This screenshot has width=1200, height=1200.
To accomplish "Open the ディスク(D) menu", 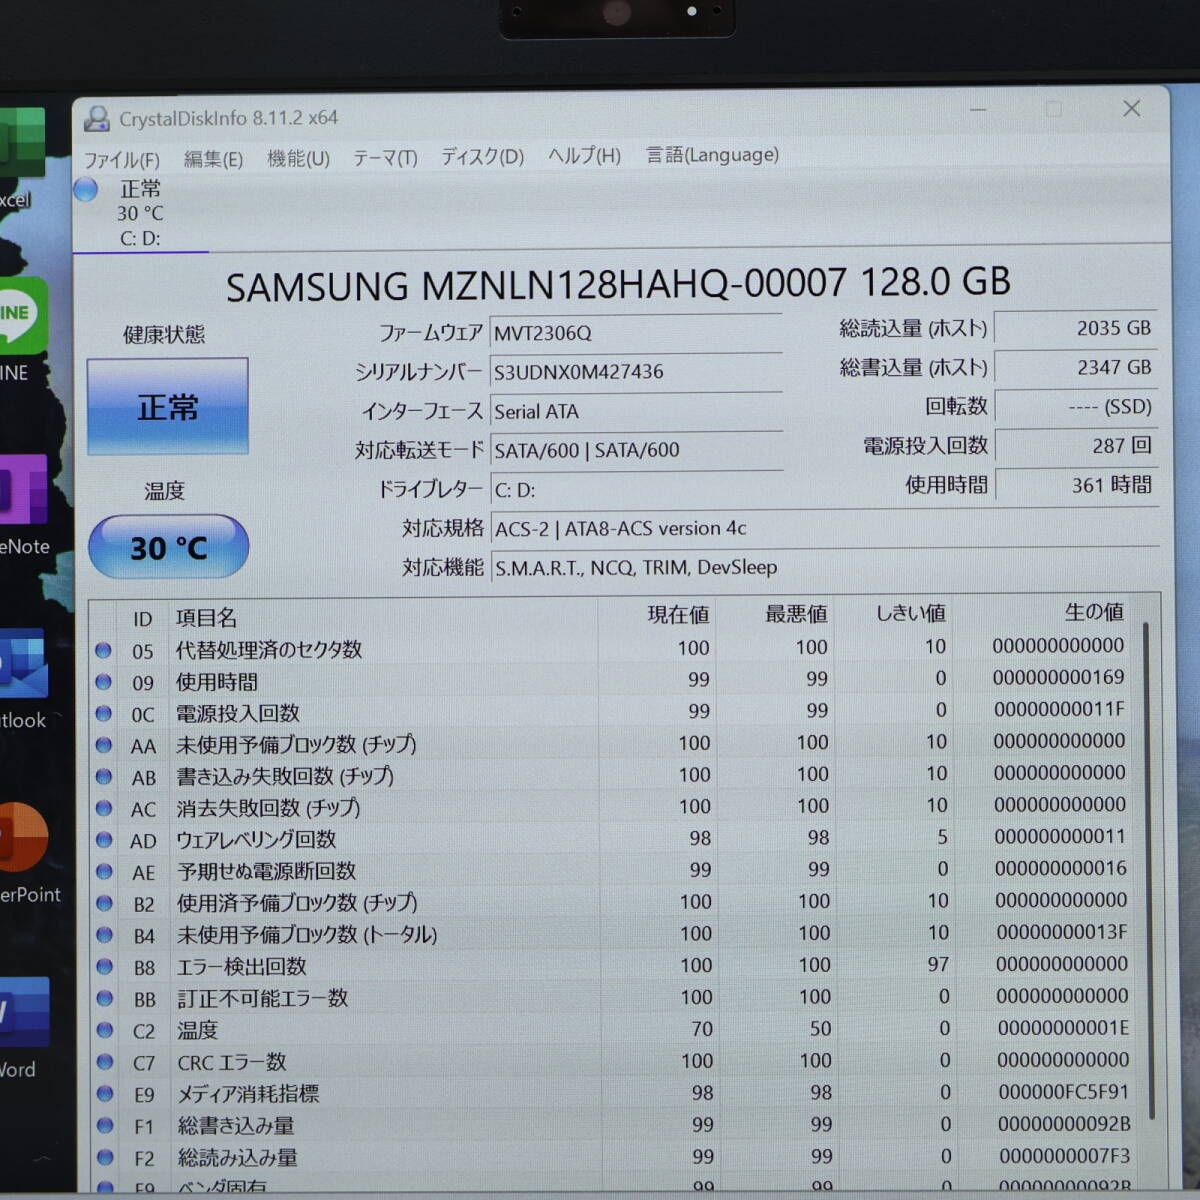I will pyautogui.click(x=483, y=157).
